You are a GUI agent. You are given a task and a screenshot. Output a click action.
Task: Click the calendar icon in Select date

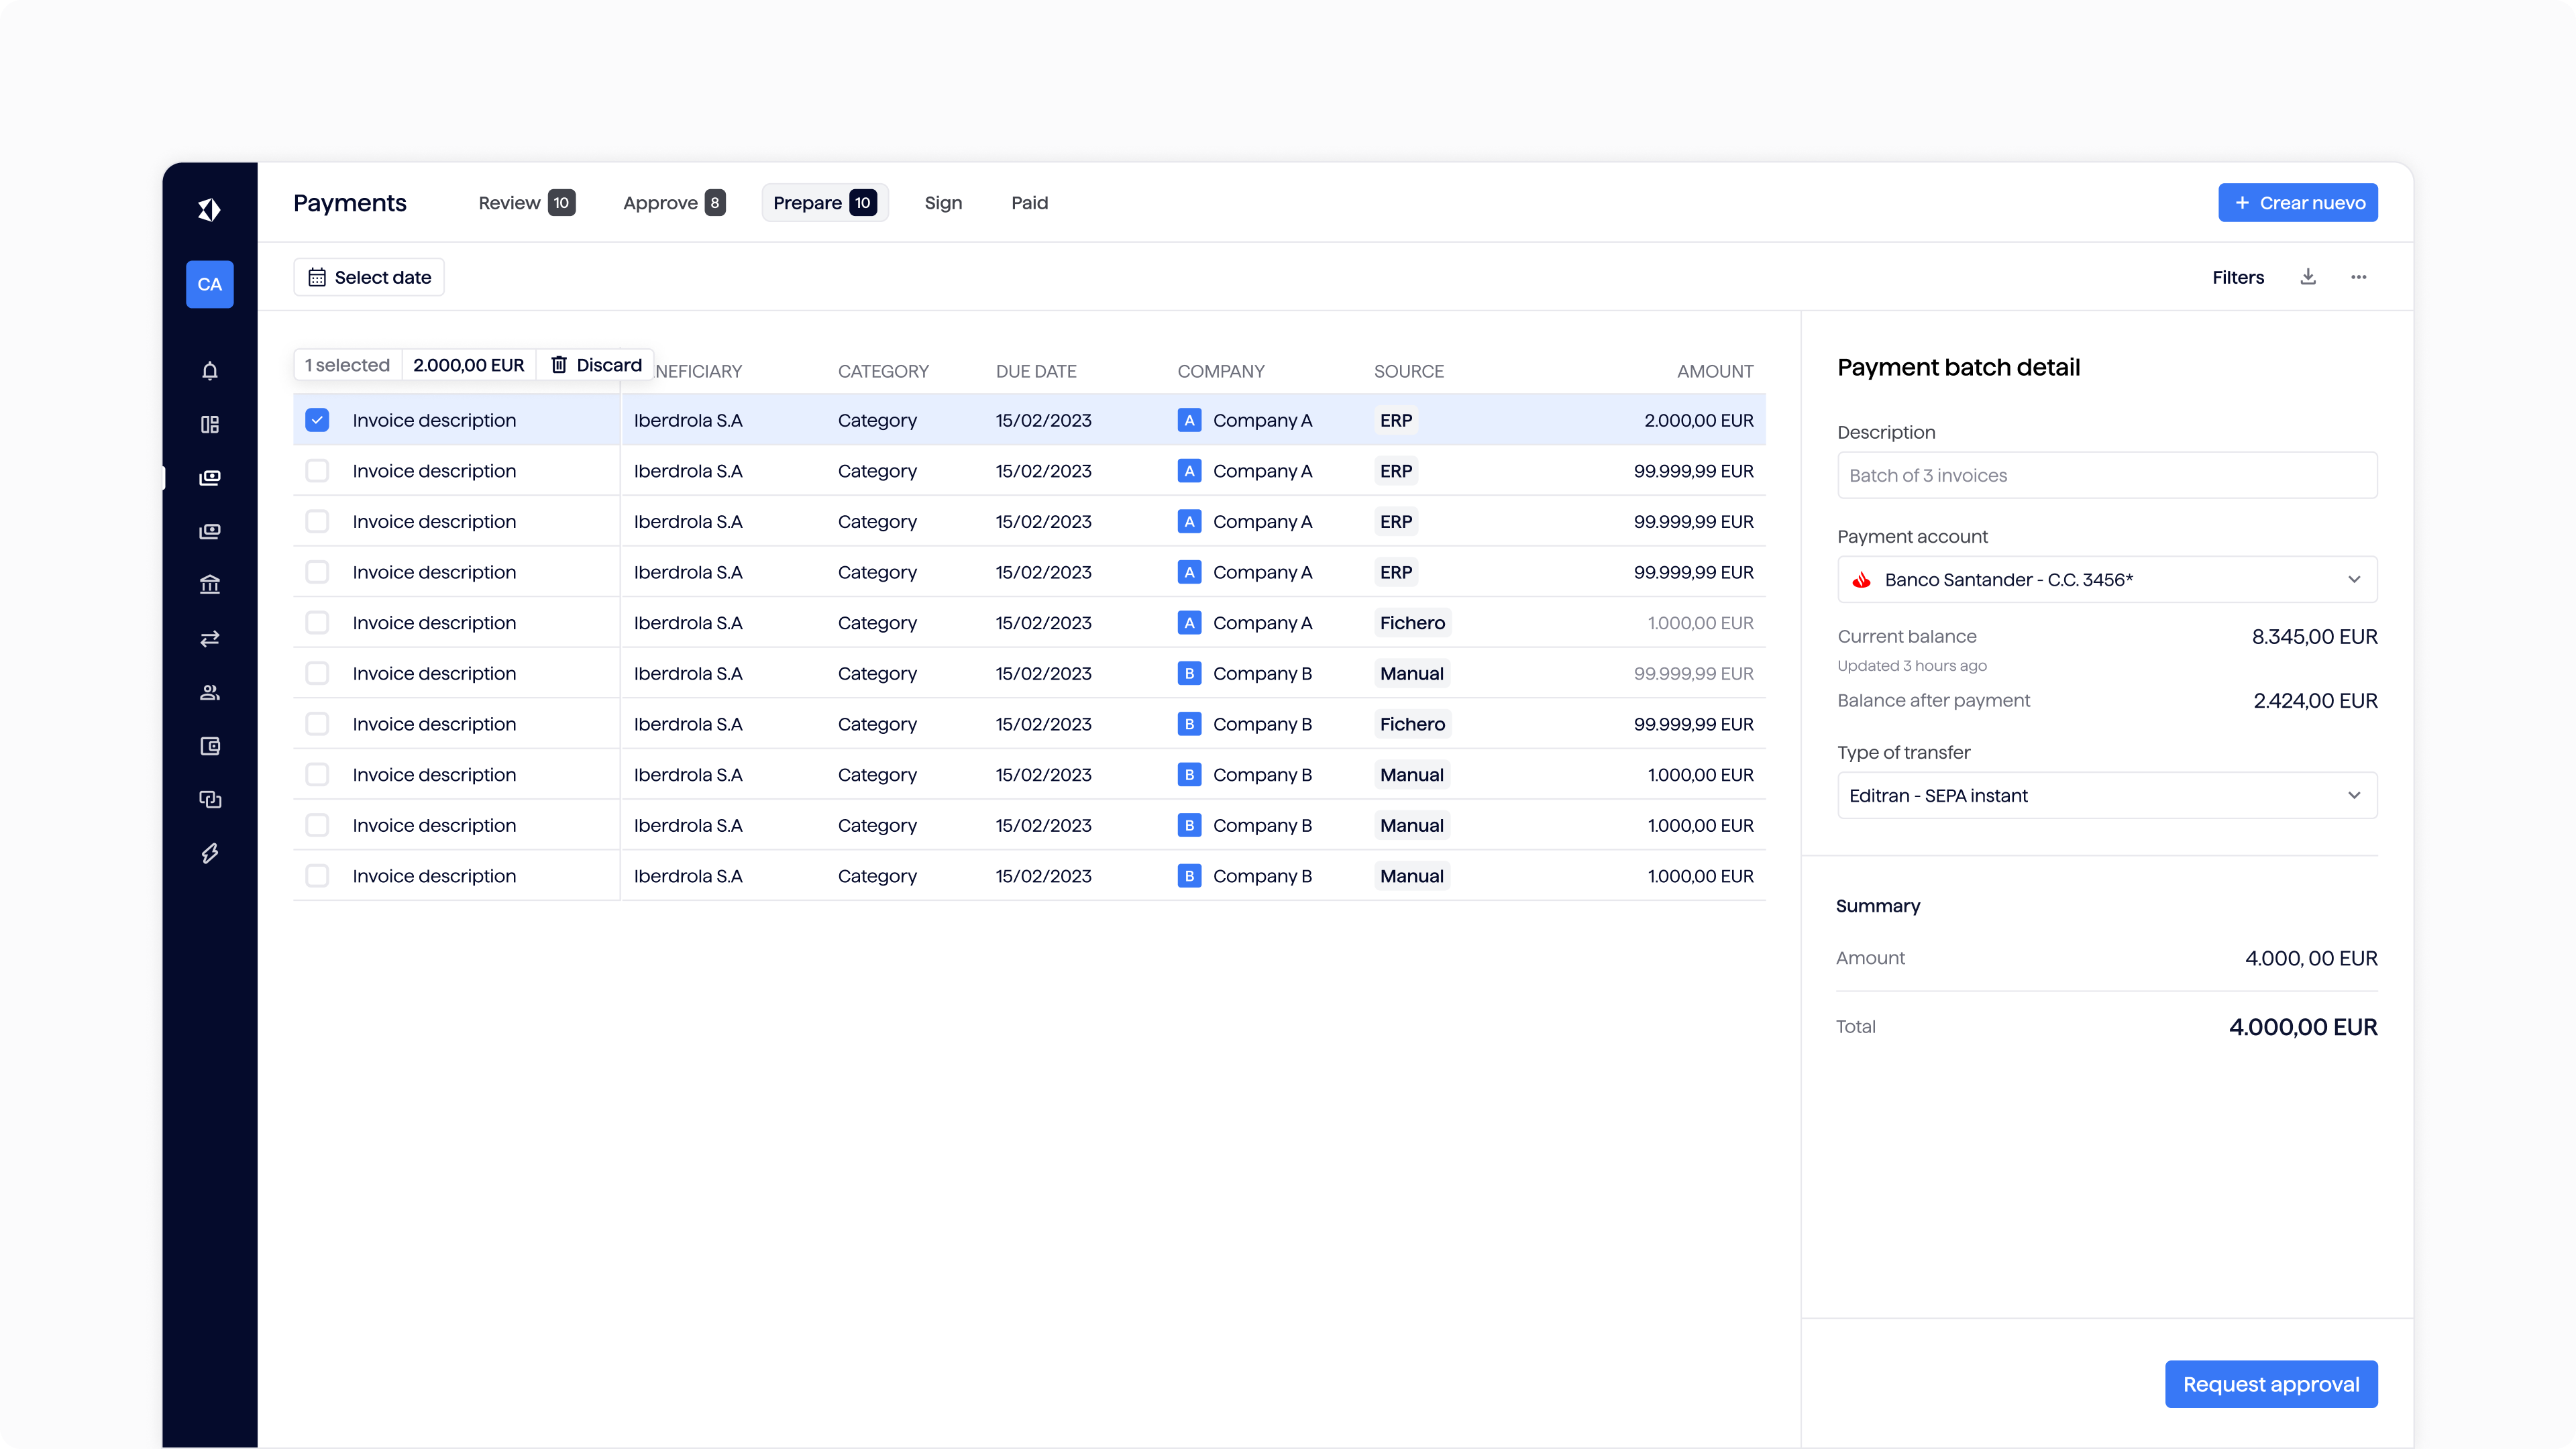[x=317, y=277]
